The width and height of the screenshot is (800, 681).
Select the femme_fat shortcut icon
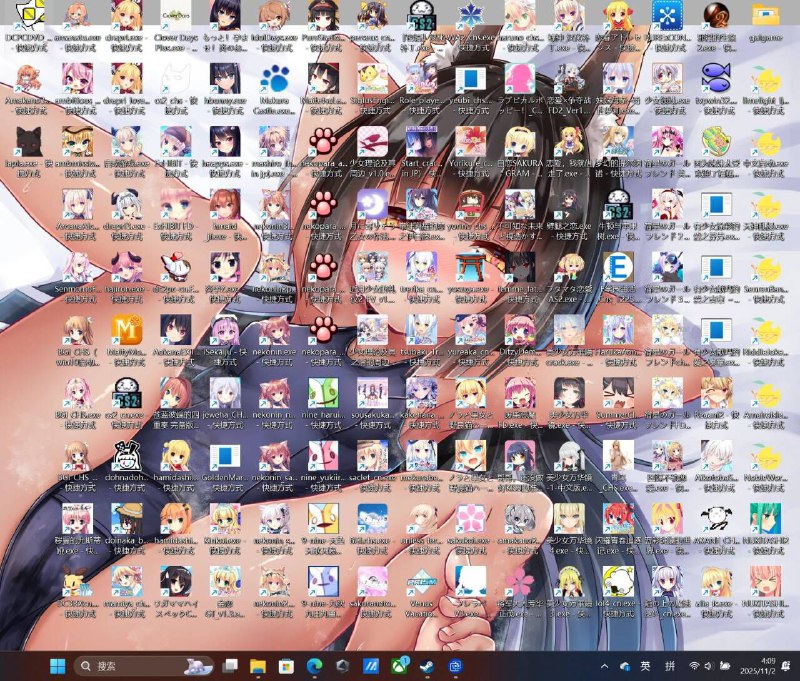(520, 267)
